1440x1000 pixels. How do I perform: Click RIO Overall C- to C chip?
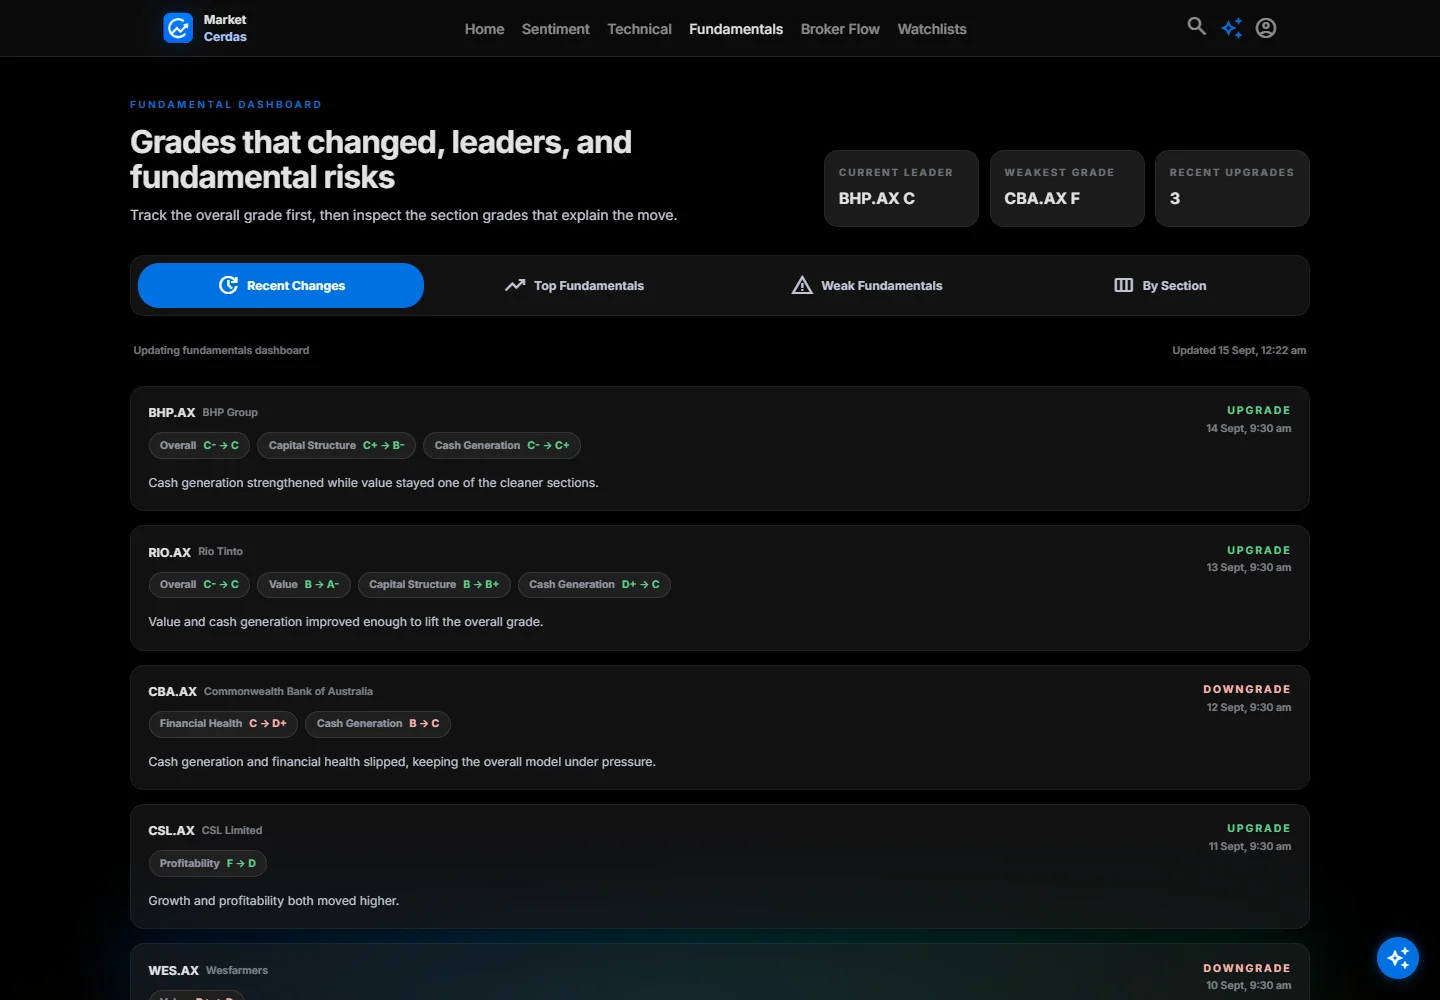click(x=199, y=584)
